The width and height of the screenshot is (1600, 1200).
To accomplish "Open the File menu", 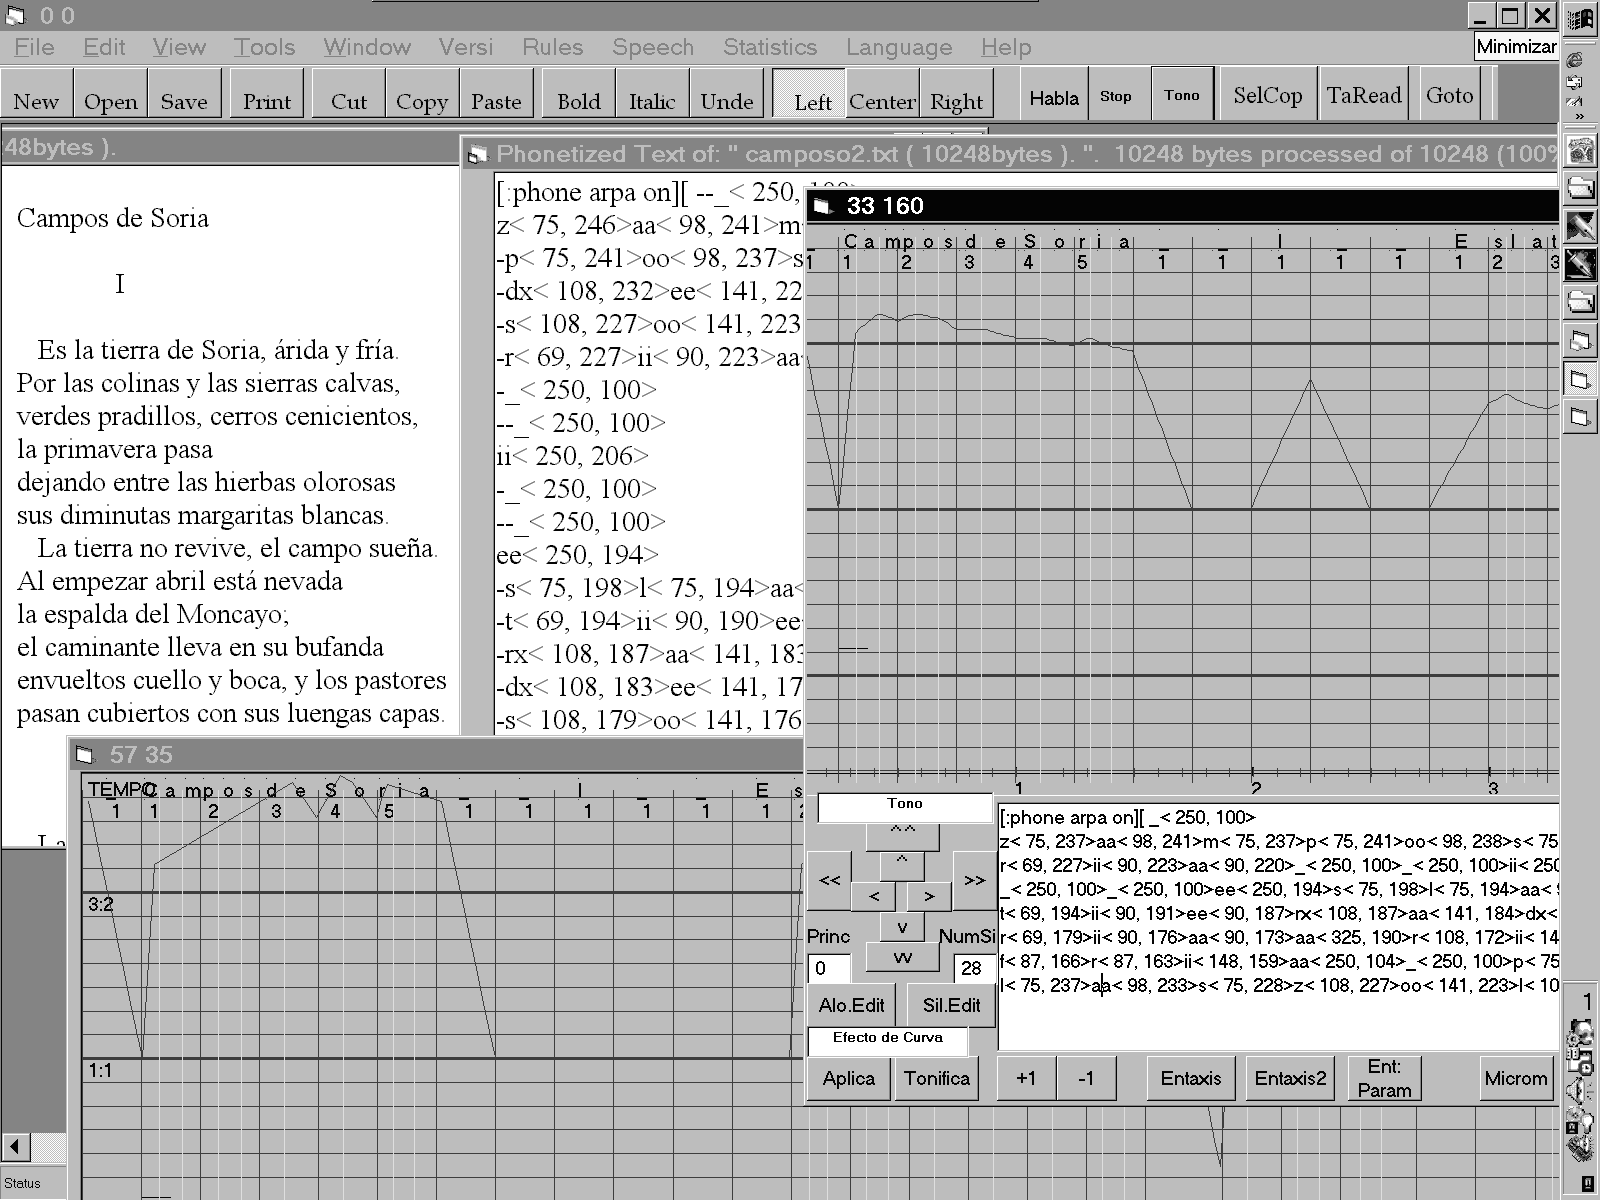I will point(34,47).
